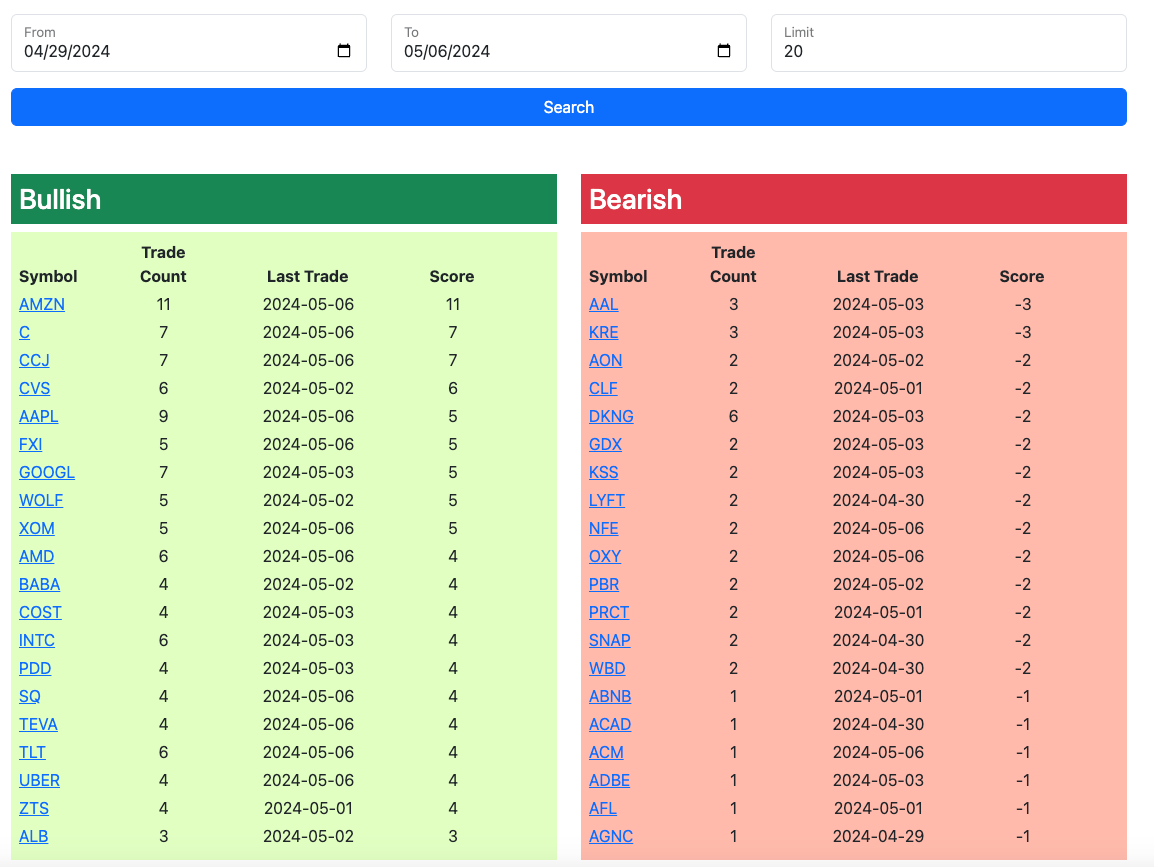Open the XOM symbol link

(37, 528)
